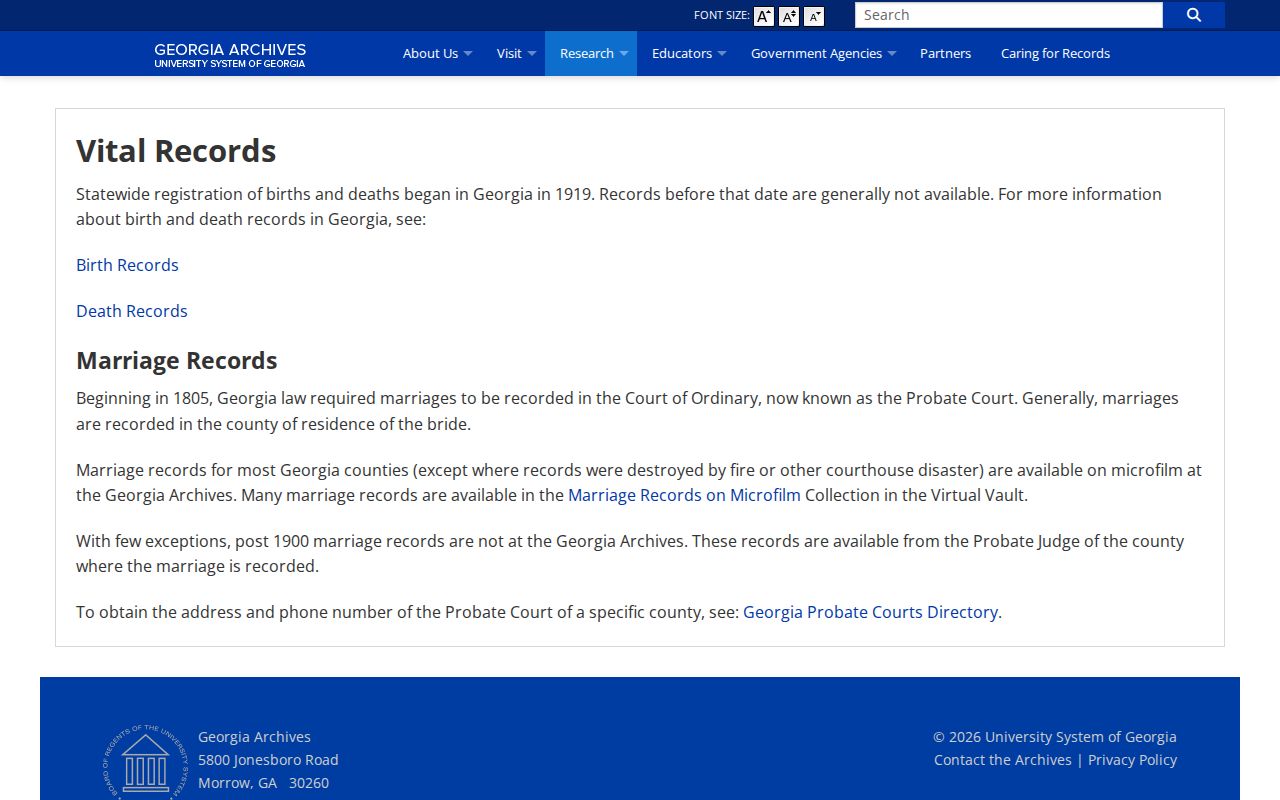This screenshot has width=1280, height=800.
Task: Expand the Educators menu arrow
Action: coord(722,54)
